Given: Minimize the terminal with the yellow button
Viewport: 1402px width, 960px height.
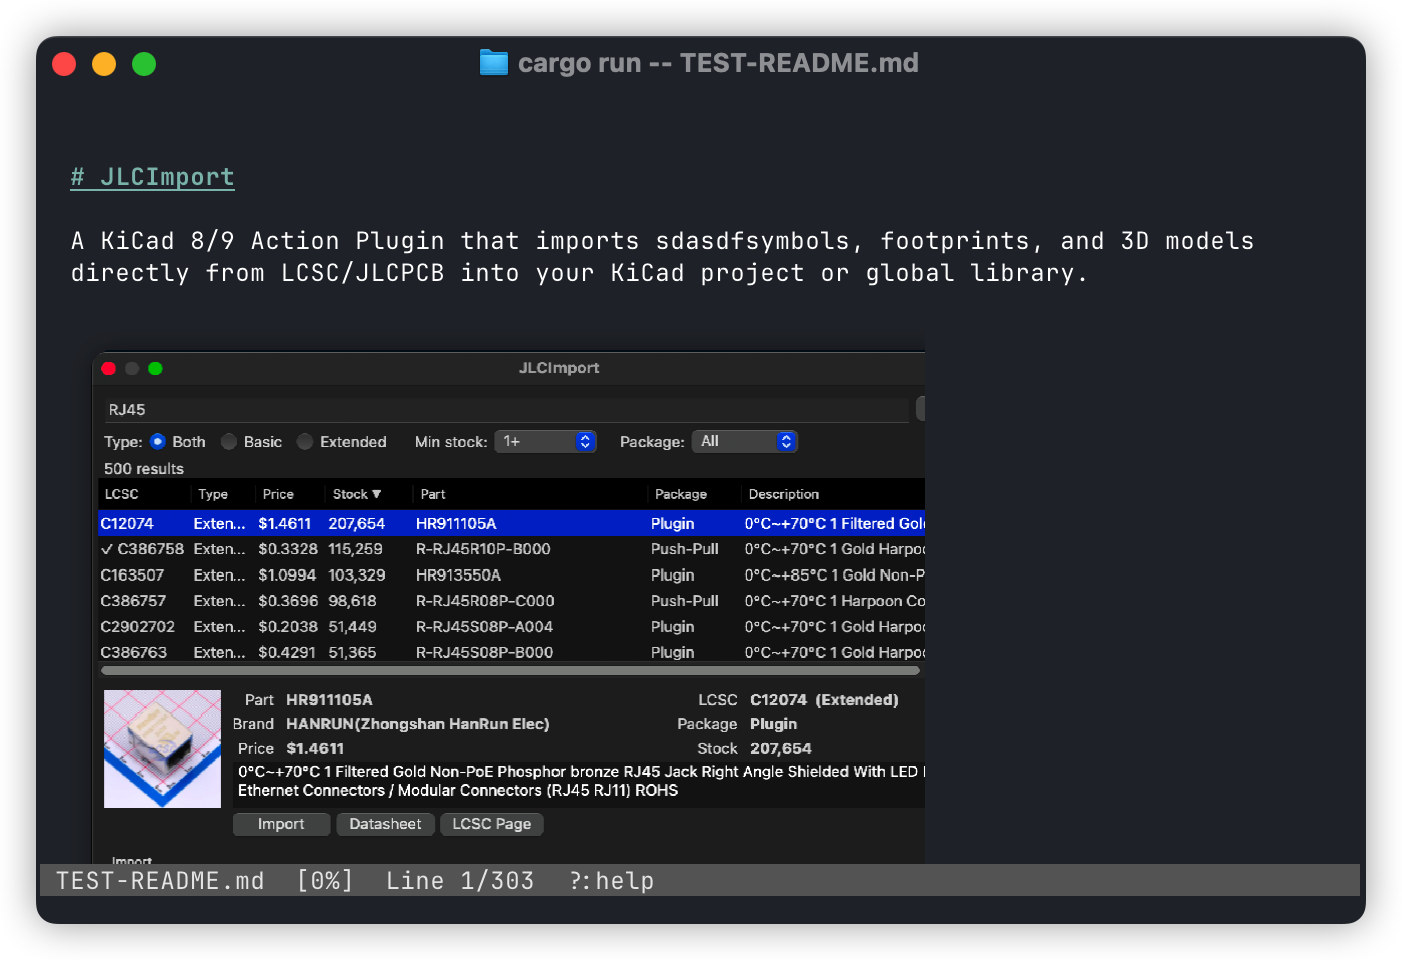Looking at the screenshot, I should click(x=104, y=64).
